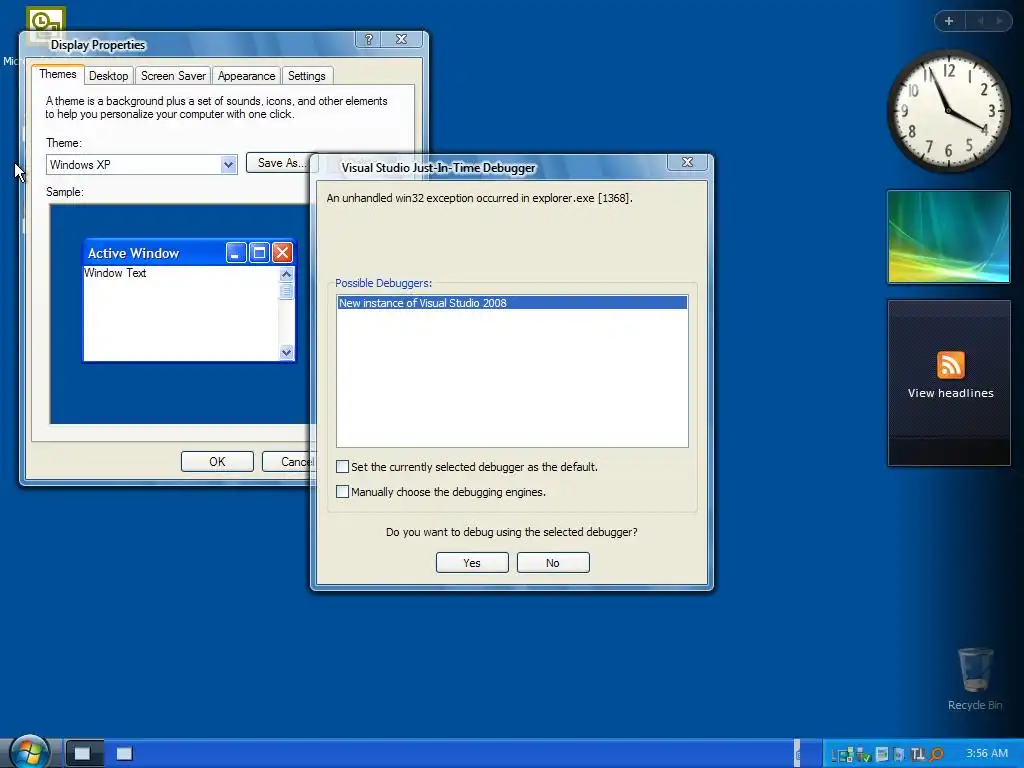Add a gadget with sidebar plus button

(949, 22)
